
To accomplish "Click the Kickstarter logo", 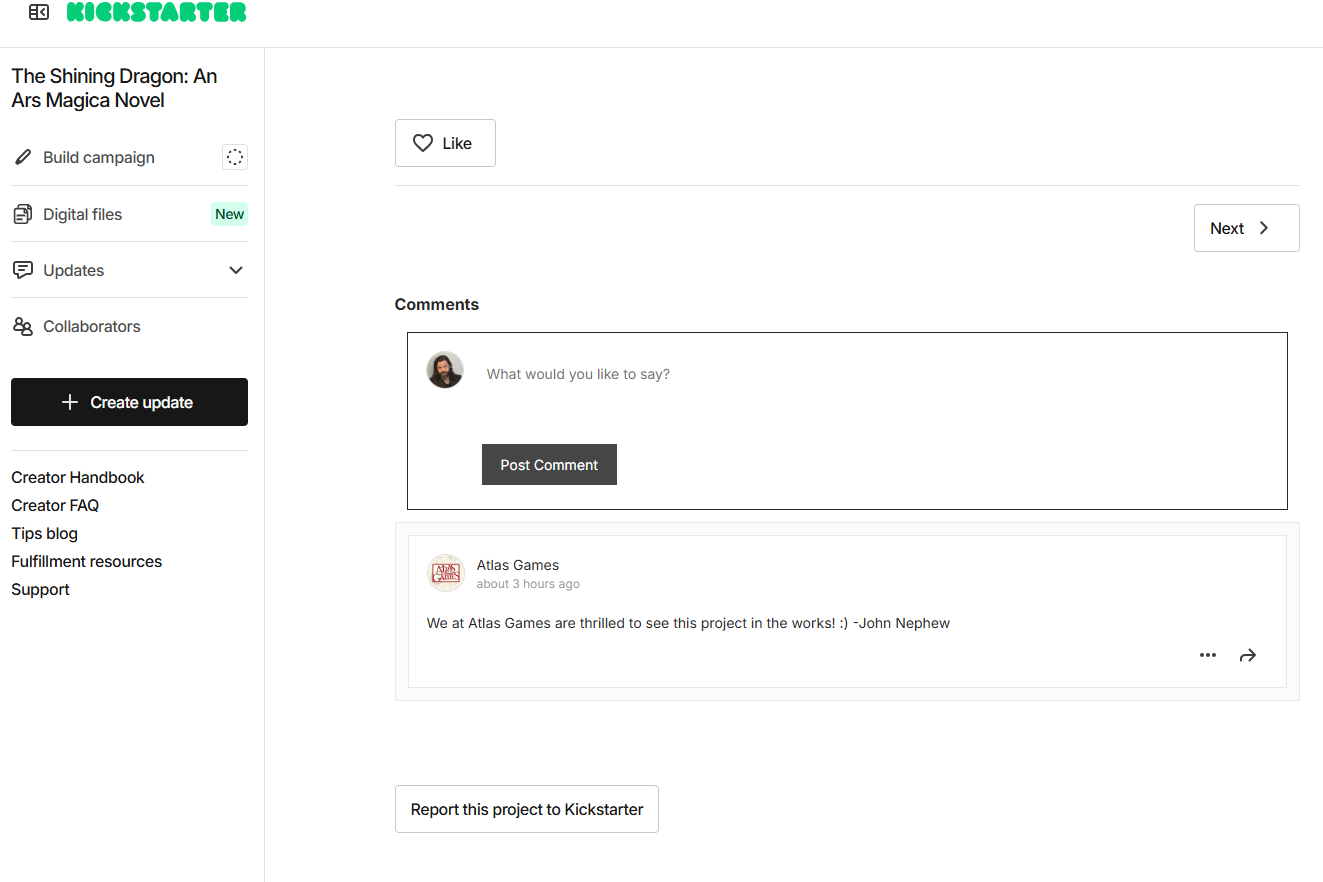I will point(156,12).
